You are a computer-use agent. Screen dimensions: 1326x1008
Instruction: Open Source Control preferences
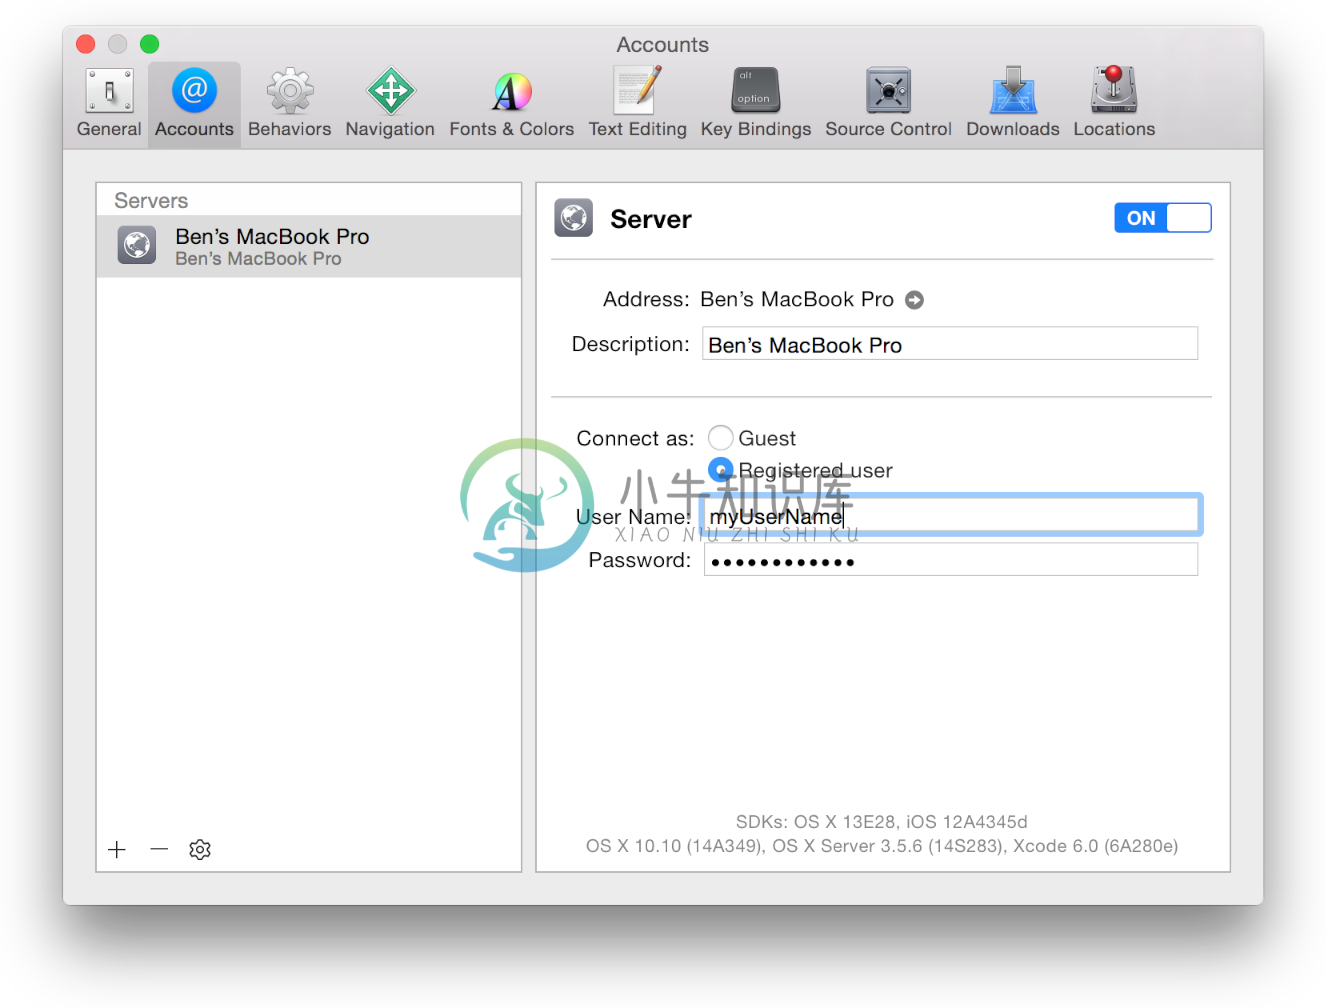click(x=888, y=103)
